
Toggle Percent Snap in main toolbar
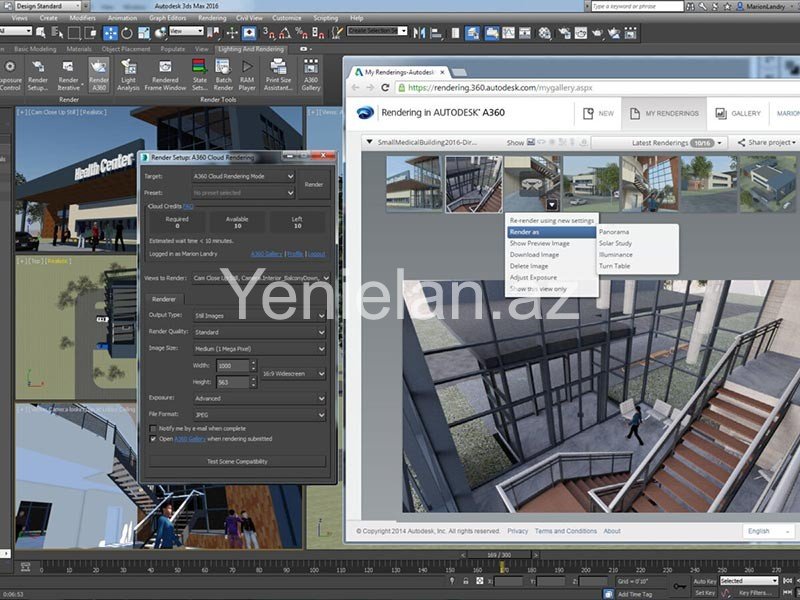pos(301,33)
